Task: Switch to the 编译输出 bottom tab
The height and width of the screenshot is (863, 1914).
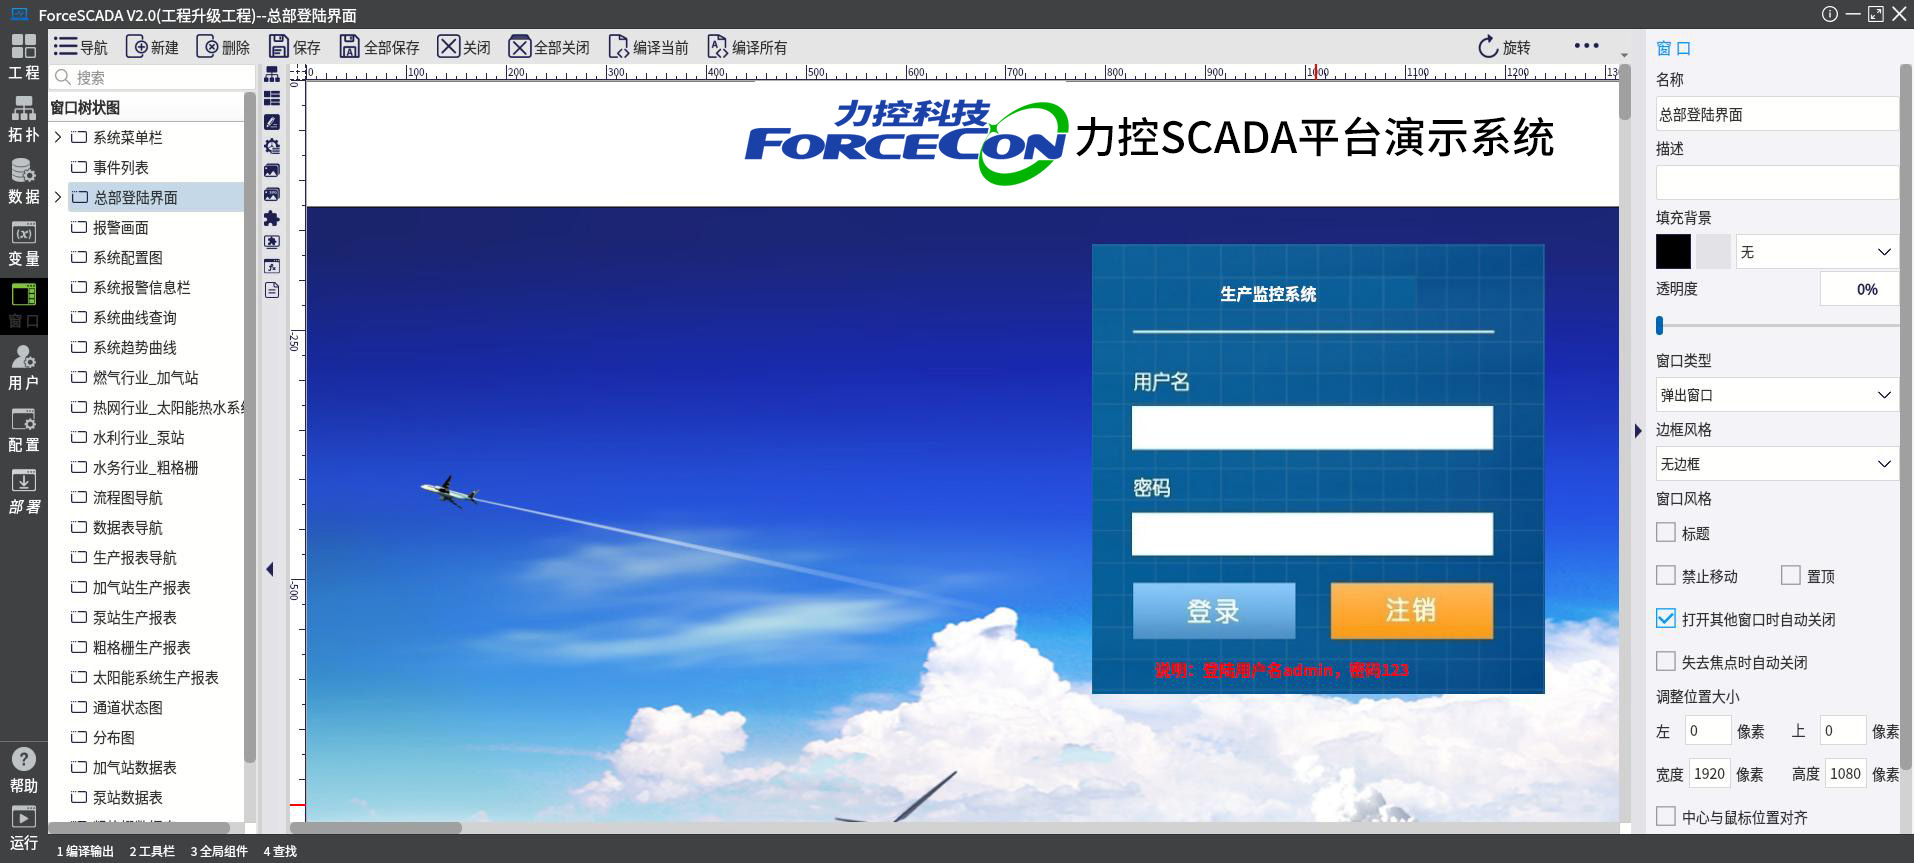Action: click(x=85, y=851)
